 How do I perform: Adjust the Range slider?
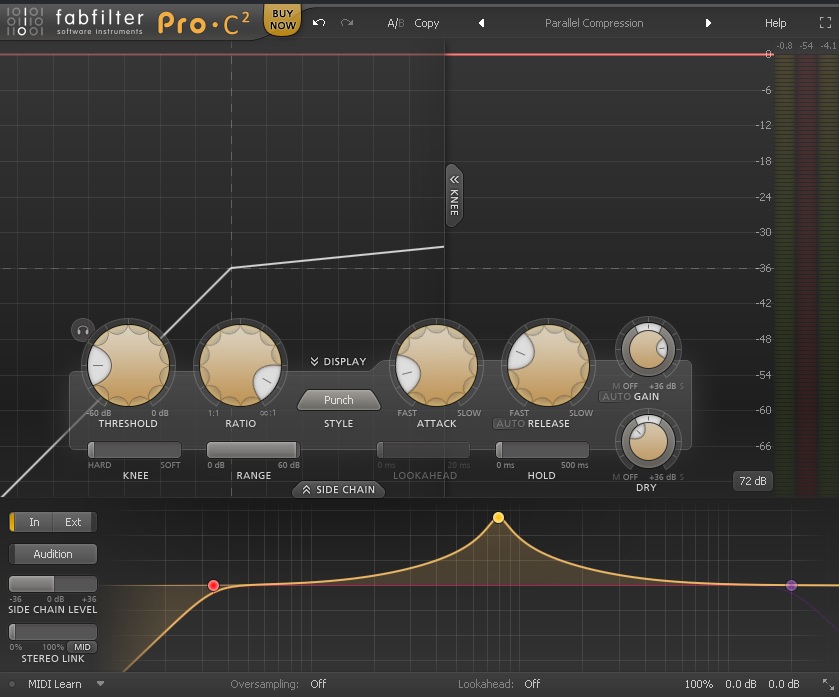coord(253,449)
